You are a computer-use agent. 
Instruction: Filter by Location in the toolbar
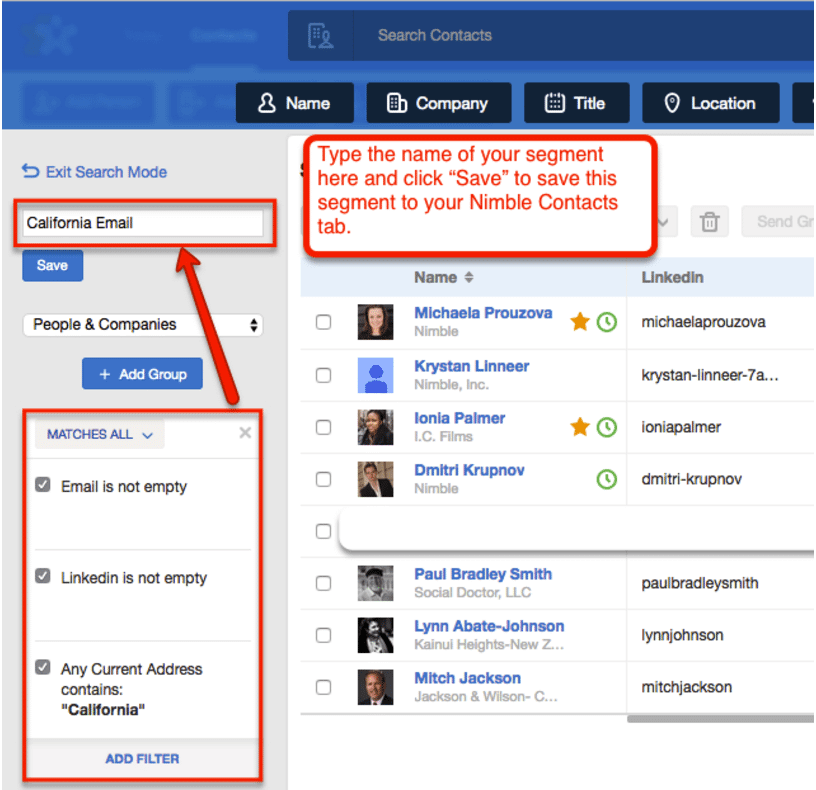710,103
